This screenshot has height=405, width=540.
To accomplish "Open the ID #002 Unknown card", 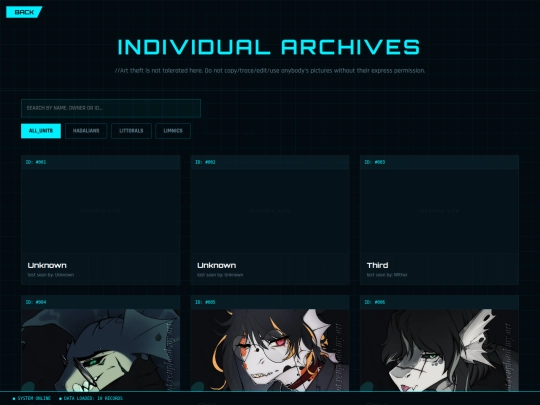I will point(270,220).
